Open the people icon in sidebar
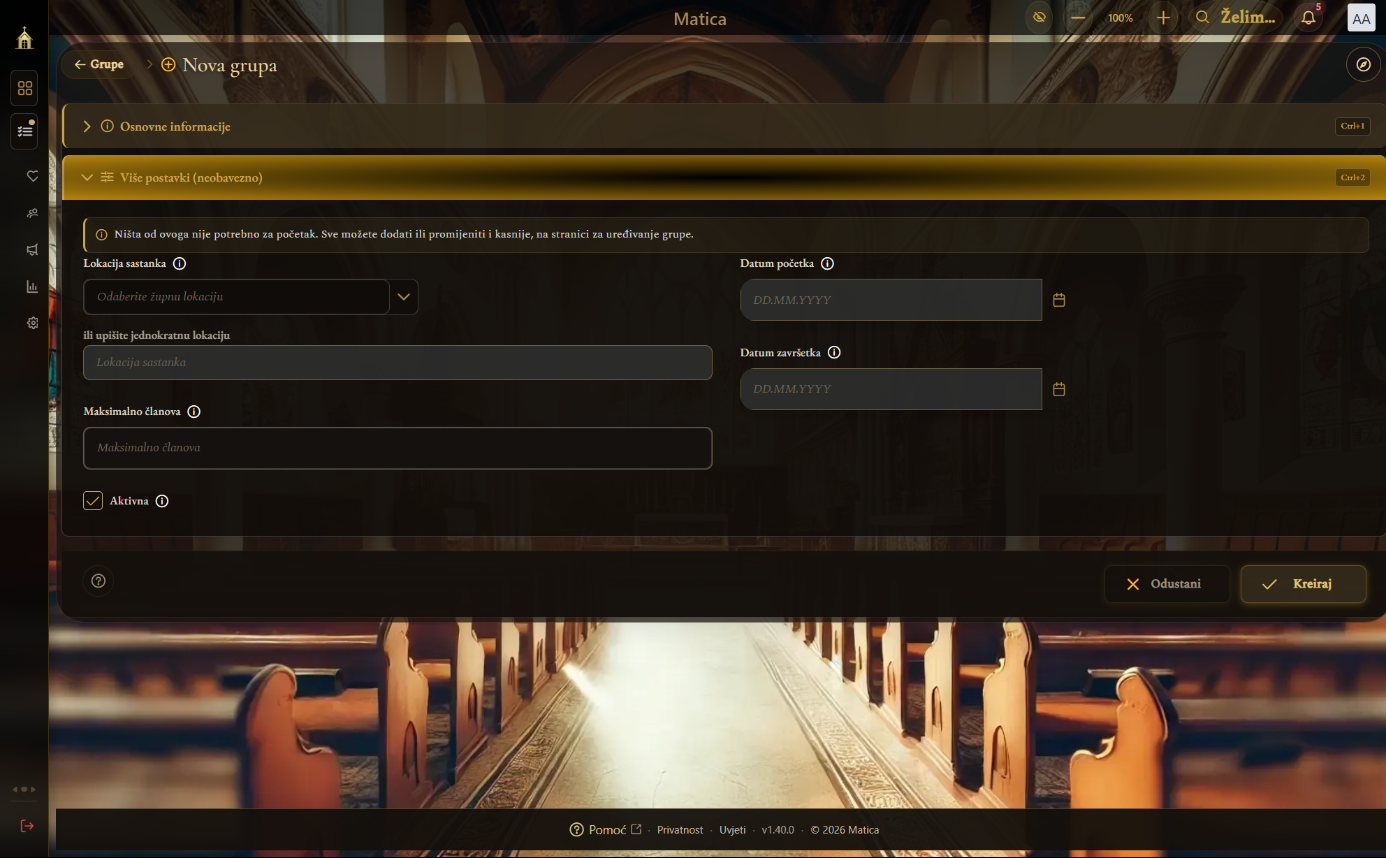 [32, 213]
